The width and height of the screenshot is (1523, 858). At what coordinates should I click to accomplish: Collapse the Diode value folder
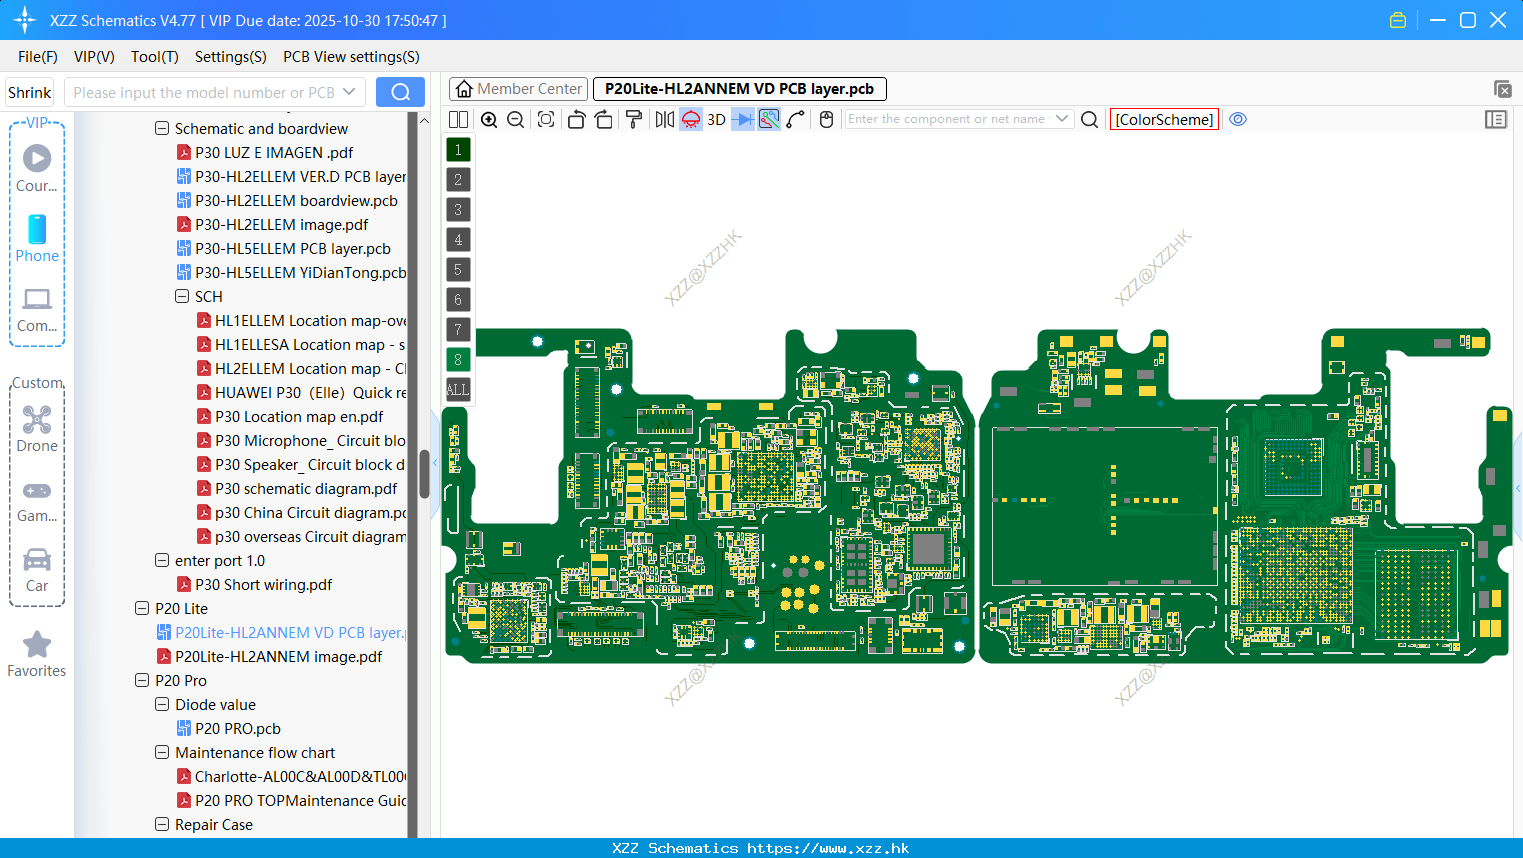(x=162, y=705)
